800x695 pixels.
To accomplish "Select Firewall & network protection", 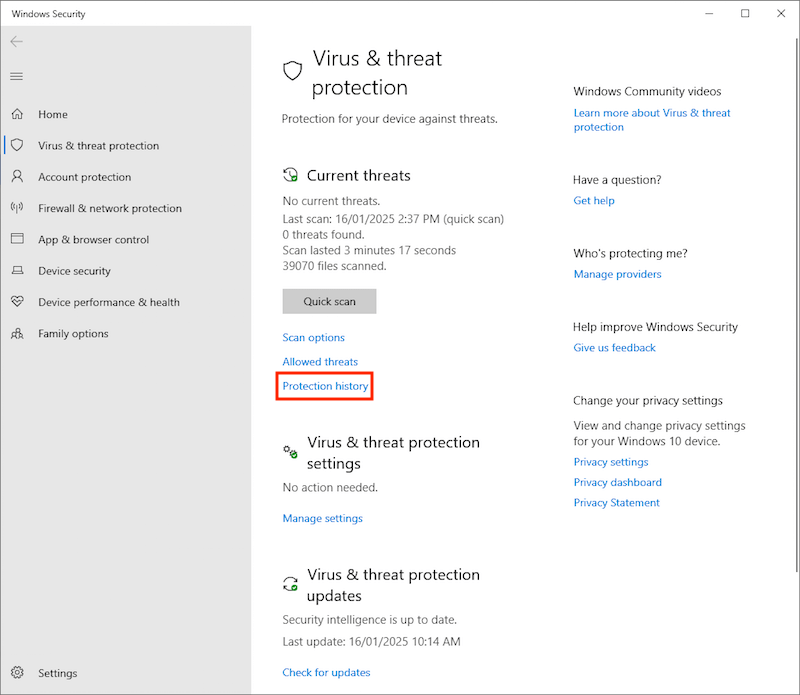I will (110, 208).
